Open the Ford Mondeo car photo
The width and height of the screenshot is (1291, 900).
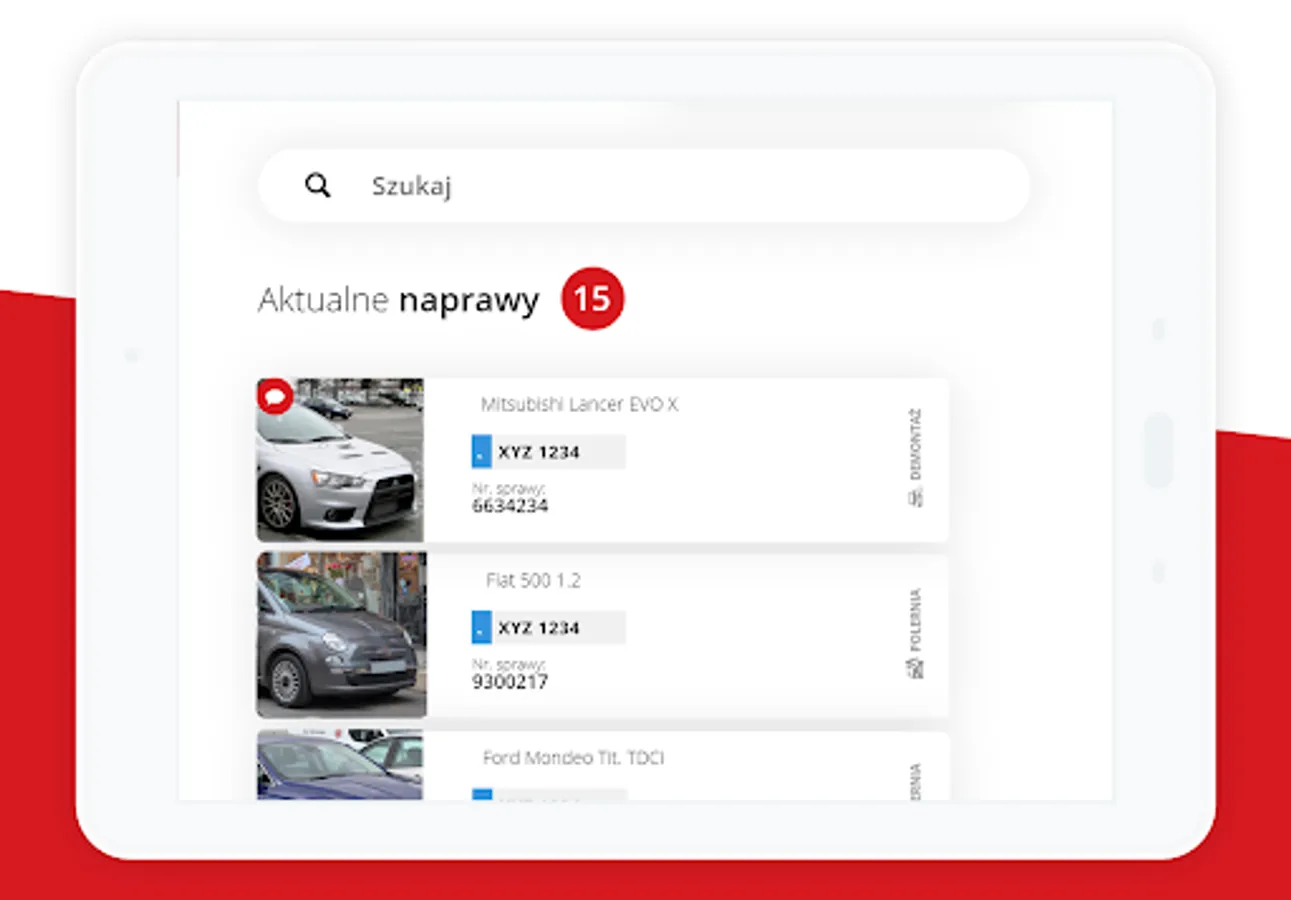(340, 765)
